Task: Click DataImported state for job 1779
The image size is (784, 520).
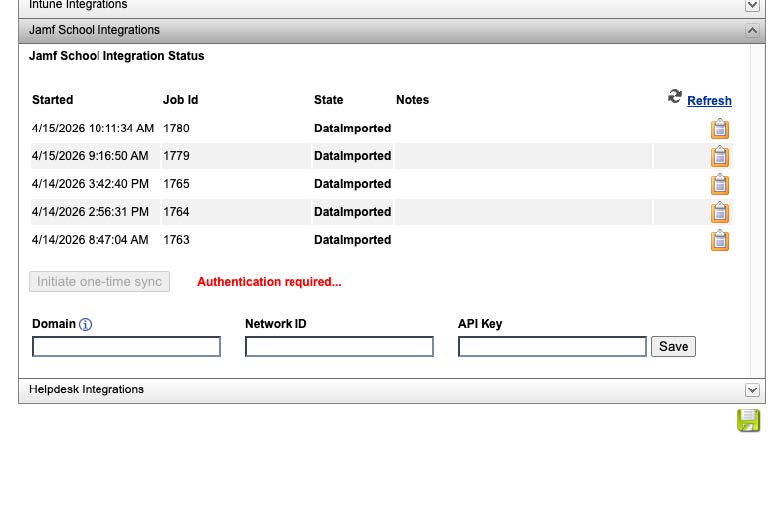Action: pyautogui.click(x=352, y=156)
